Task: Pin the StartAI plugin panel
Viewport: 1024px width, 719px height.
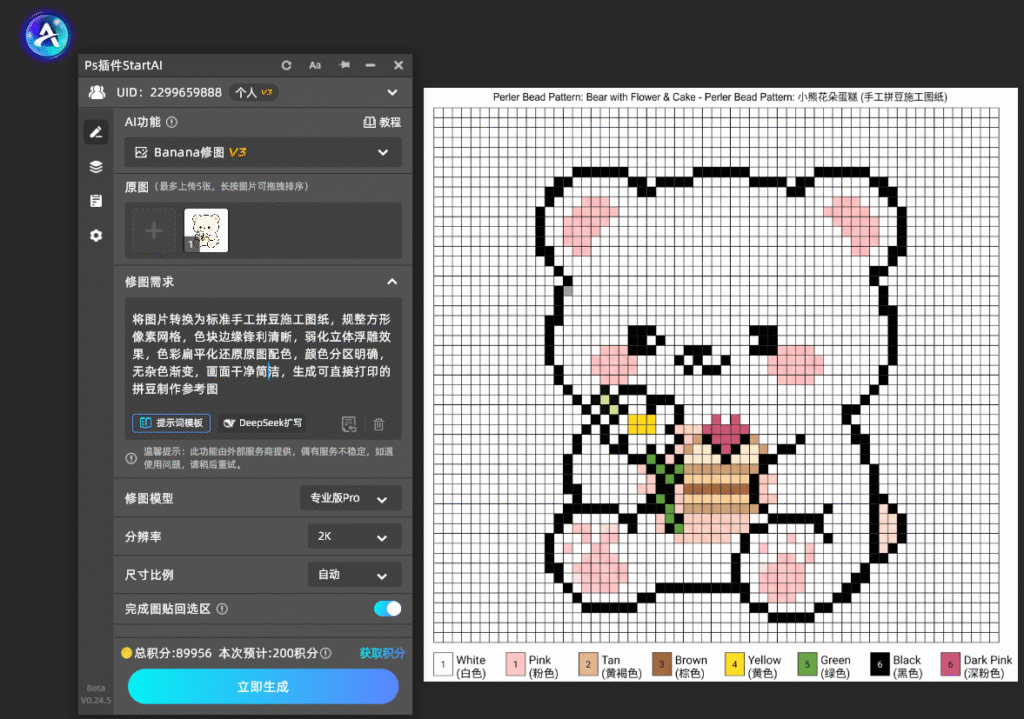Action: coord(344,65)
